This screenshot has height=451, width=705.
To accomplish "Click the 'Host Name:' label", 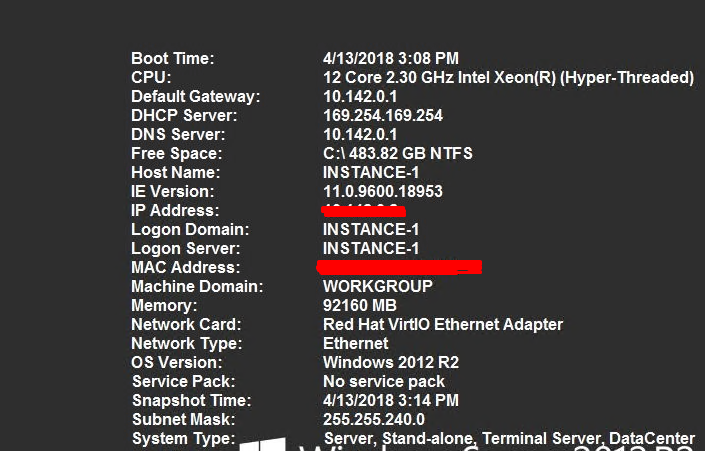I will (175, 172).
